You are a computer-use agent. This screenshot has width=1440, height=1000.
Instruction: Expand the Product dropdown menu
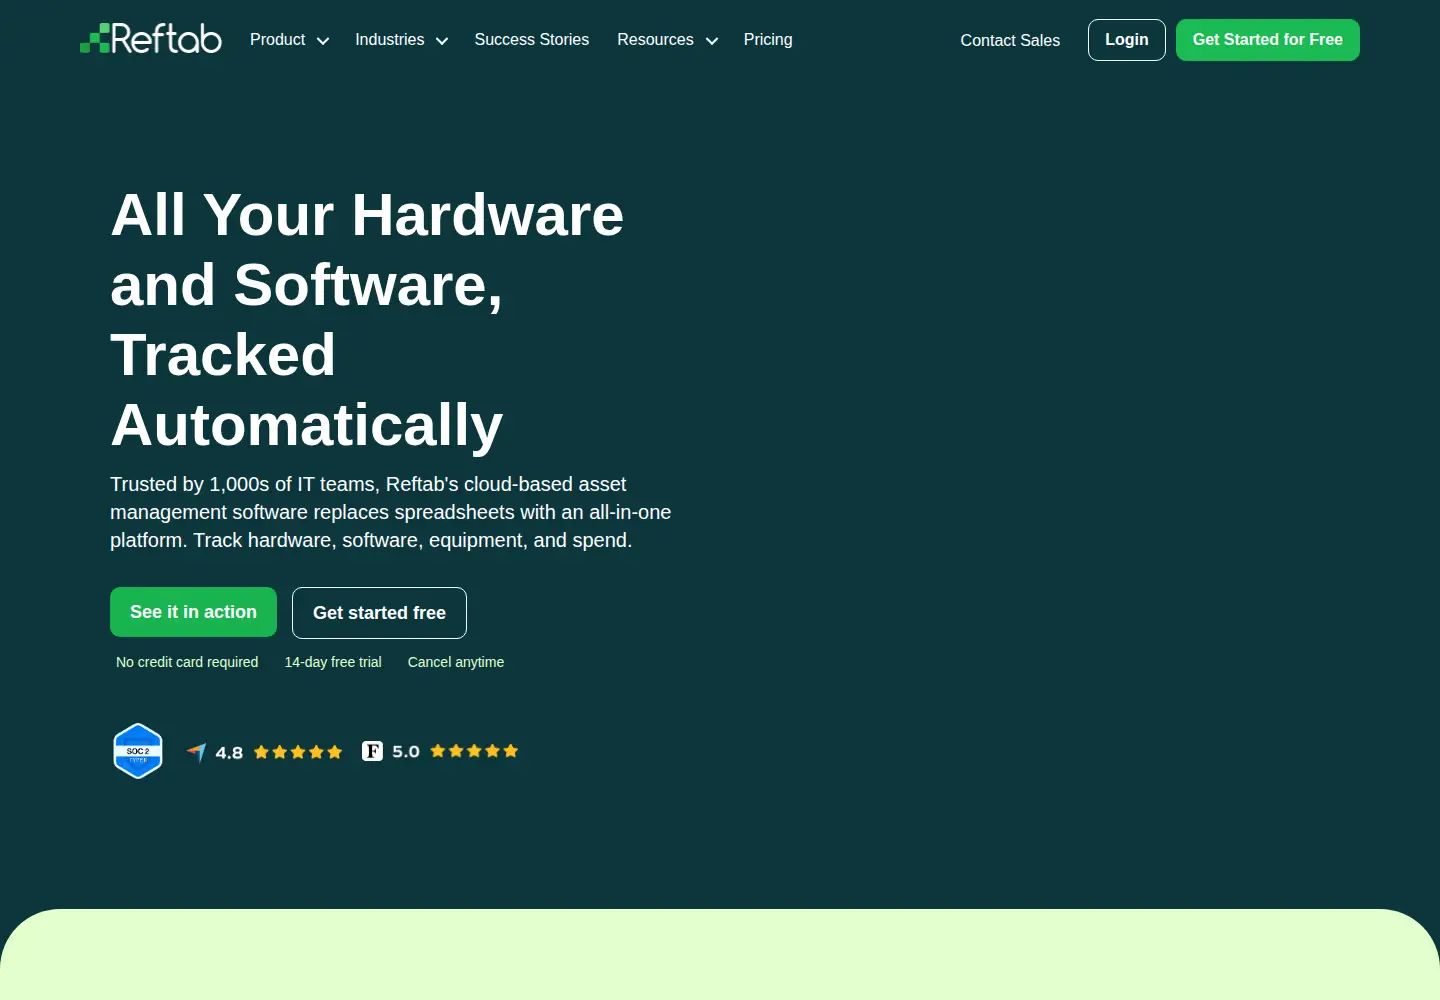click(x=289, y=40)
